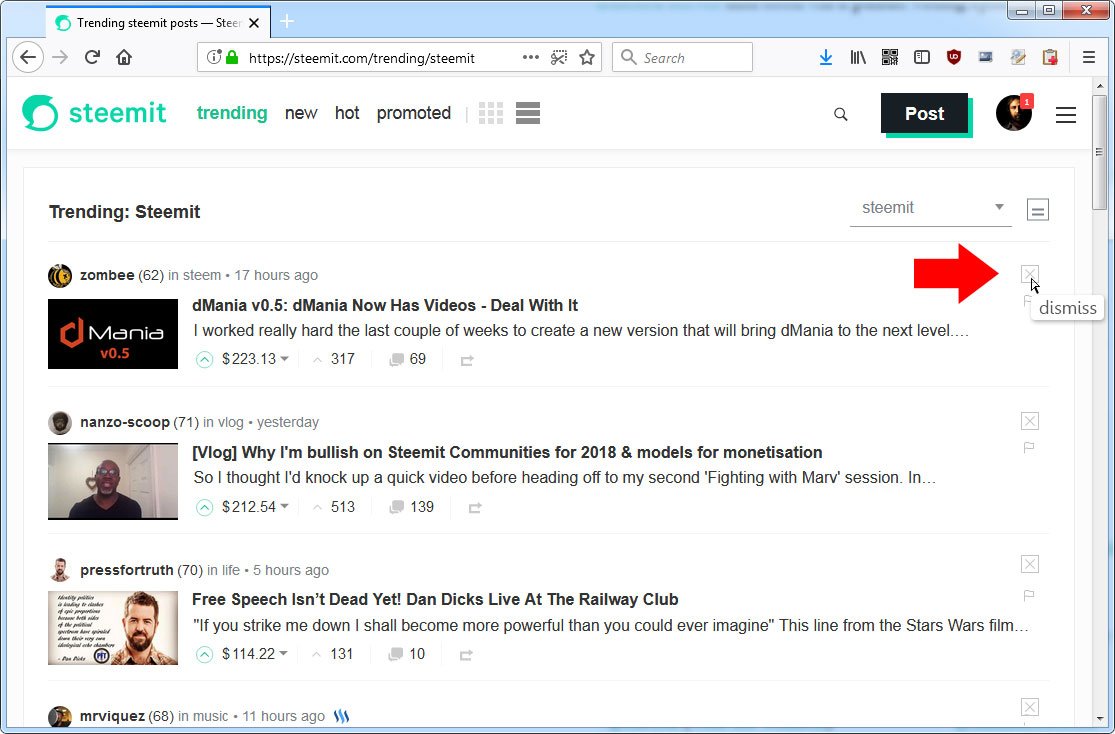This screenshot has width=1115, height=734.
Task: Select the new tab
Action: pyautogui.click(x=301, y=113)
